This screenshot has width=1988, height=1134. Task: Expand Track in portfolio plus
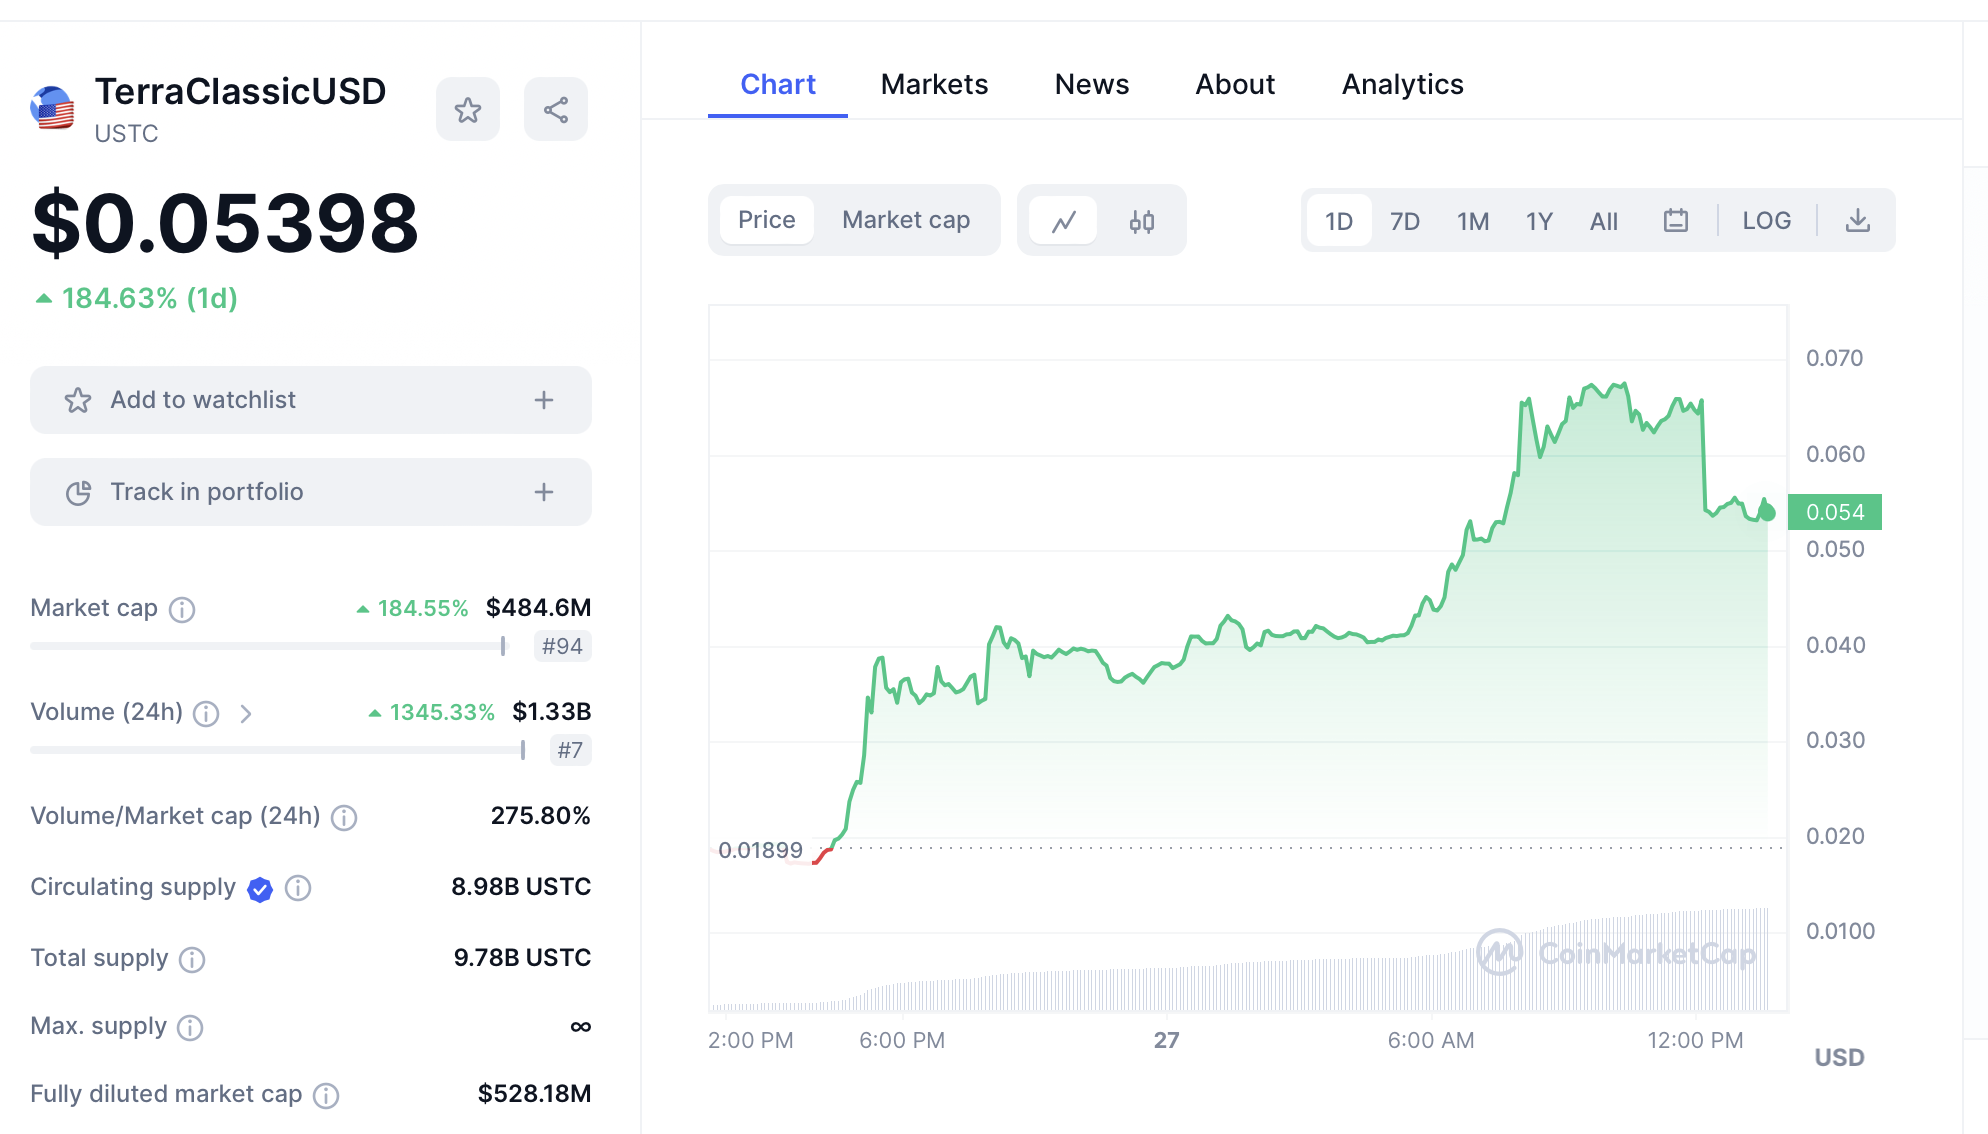pos(544,492)
